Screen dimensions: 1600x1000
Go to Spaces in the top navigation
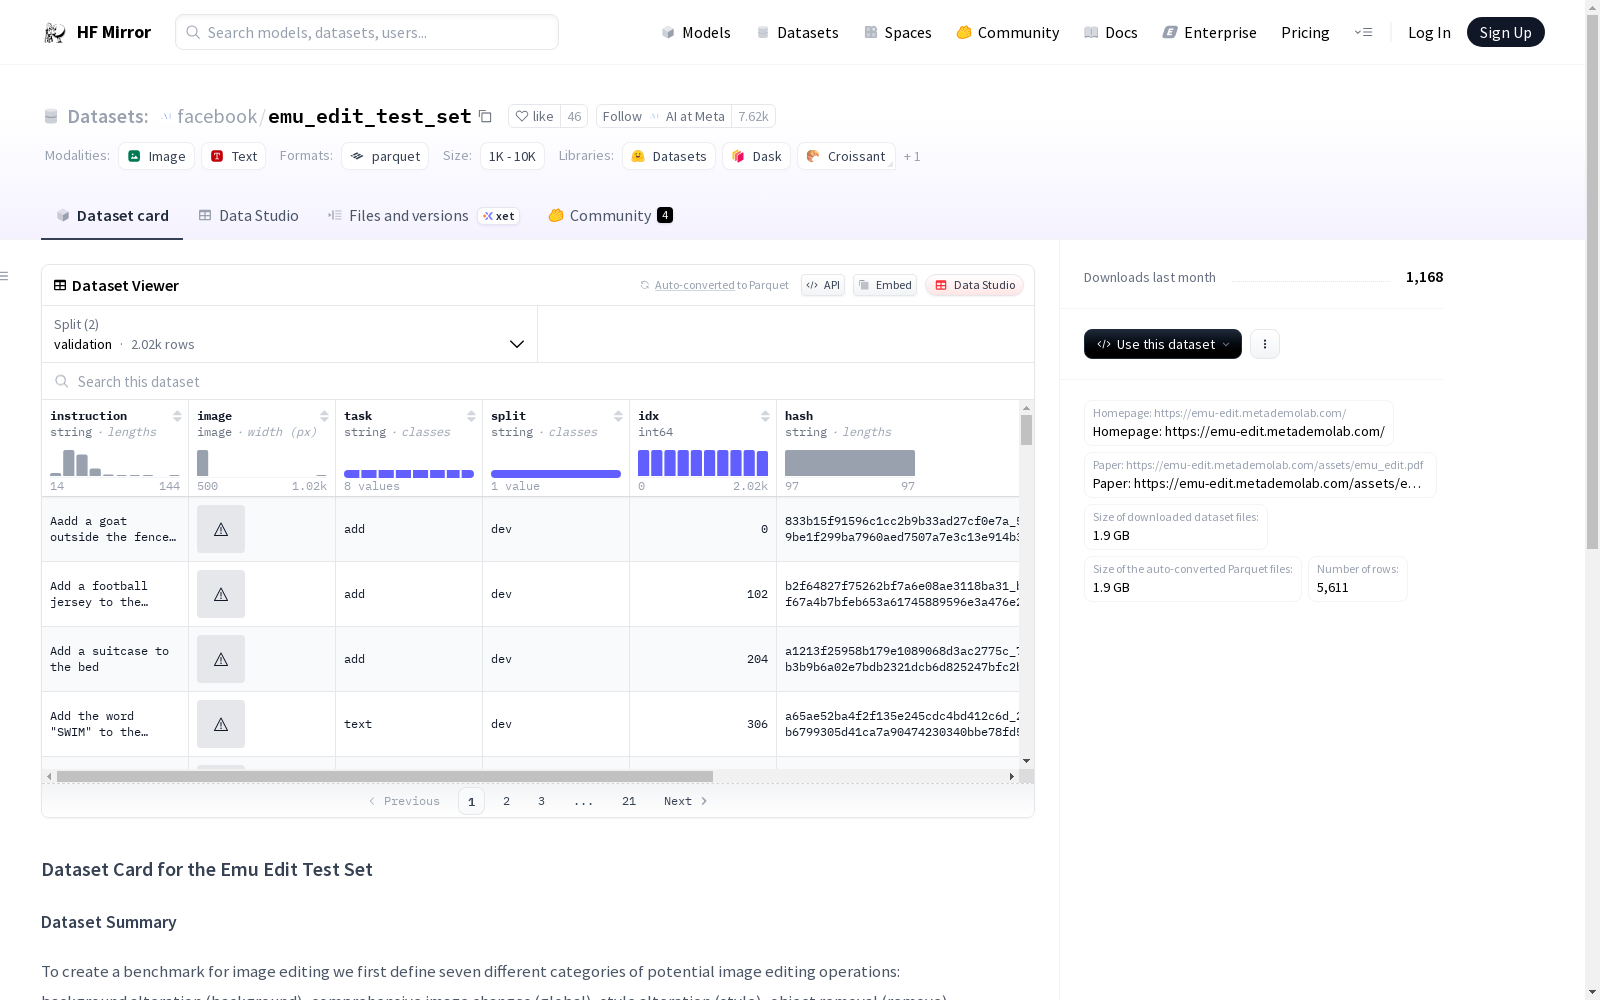[x=898, y=33]
